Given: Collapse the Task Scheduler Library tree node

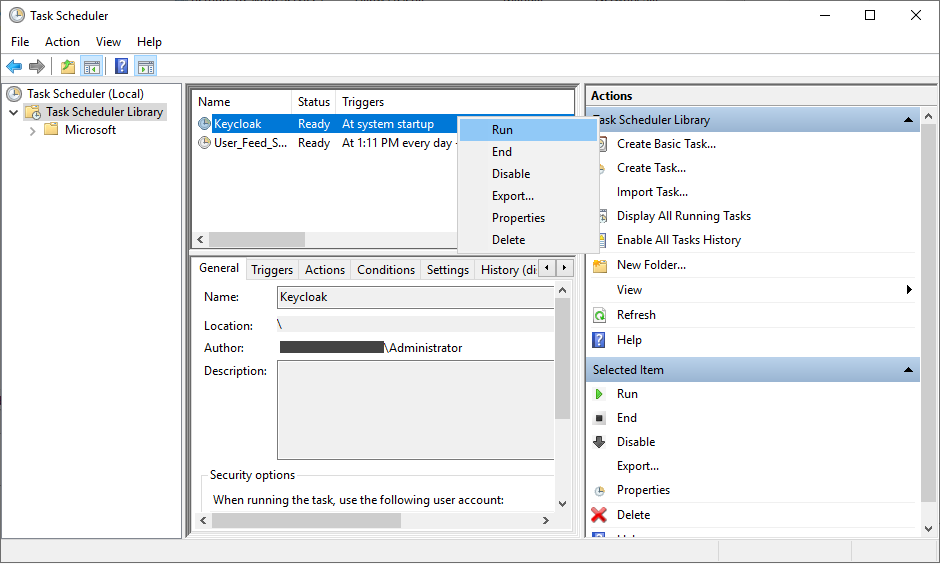Looking at the screenshot, I should tap(13, 112).
